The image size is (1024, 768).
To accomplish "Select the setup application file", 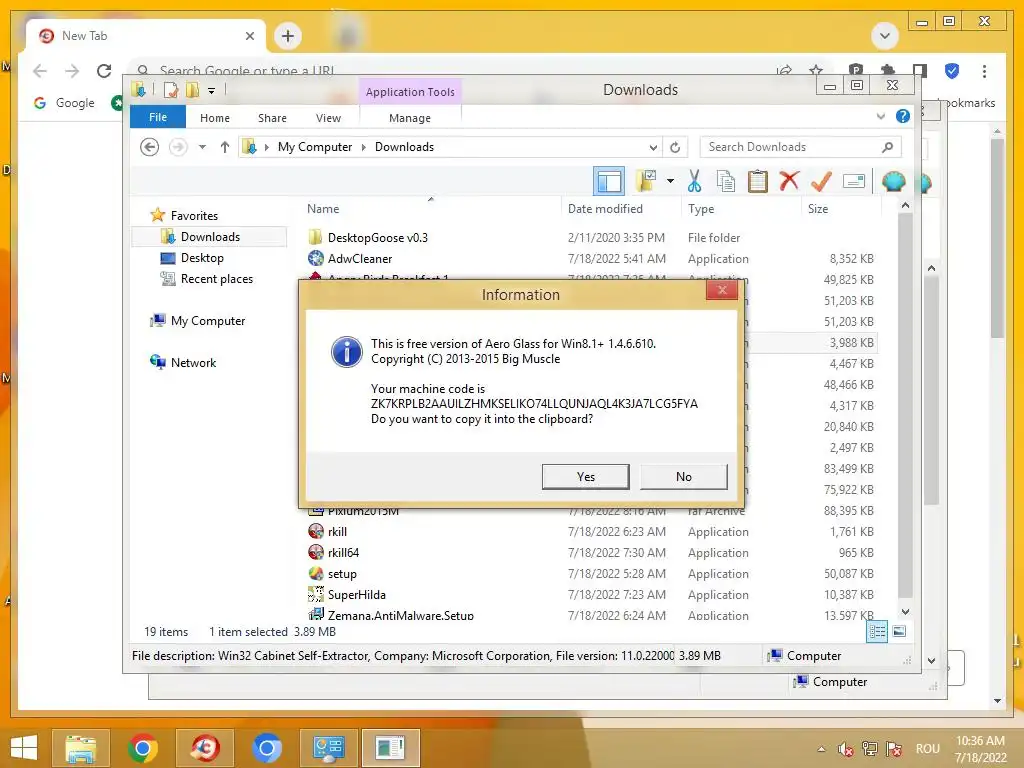I will click(342, 573).
